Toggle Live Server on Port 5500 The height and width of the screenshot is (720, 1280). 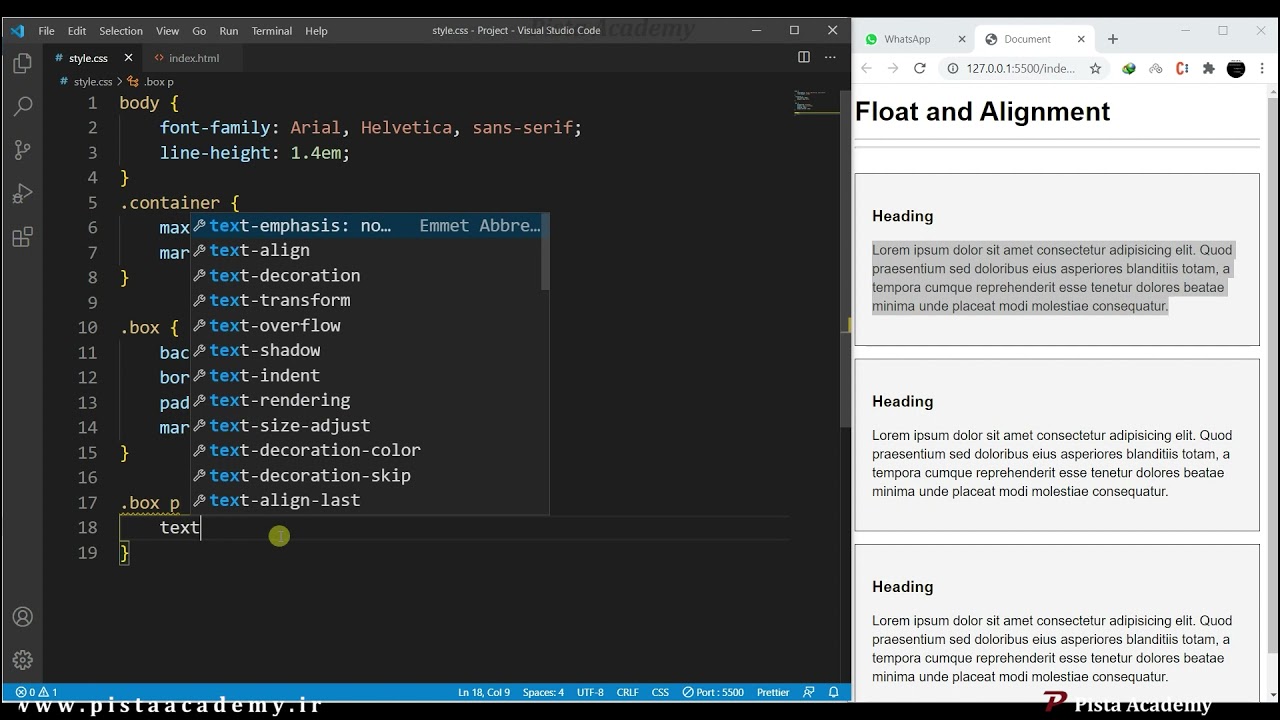point(713,692)
